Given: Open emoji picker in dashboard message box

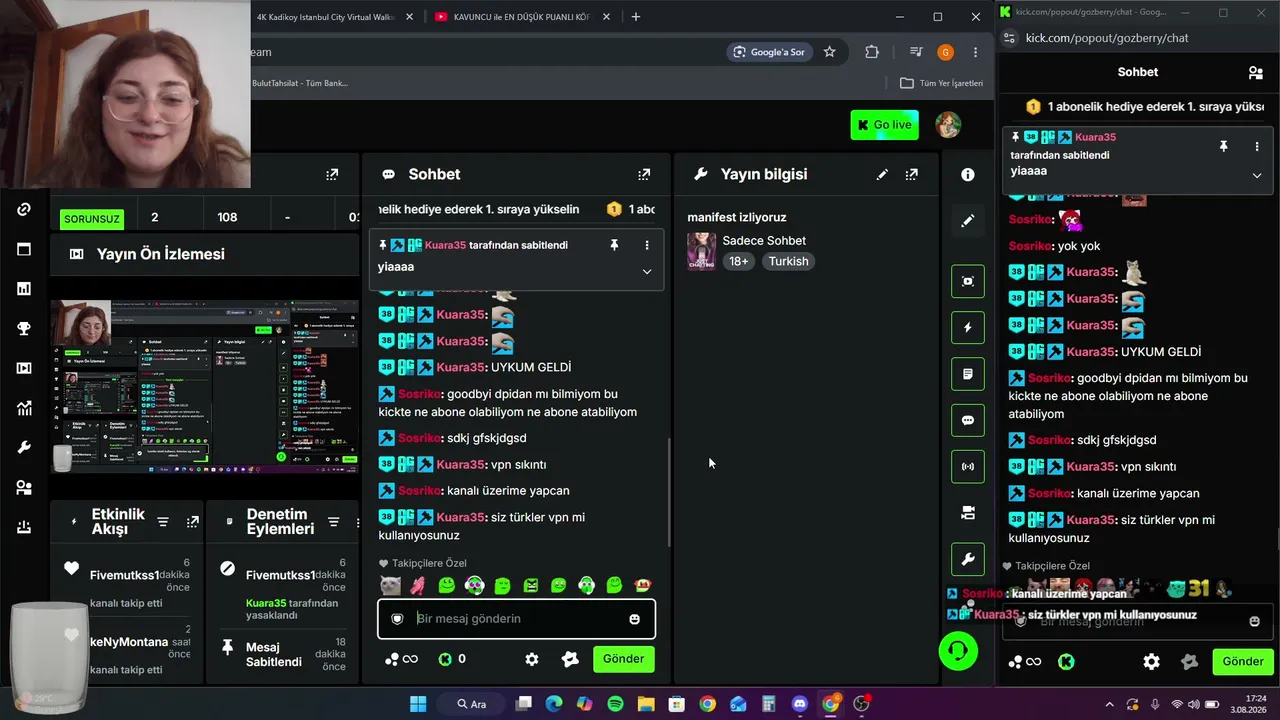Looking at the screenshot, I should click(x=634, y=619).
